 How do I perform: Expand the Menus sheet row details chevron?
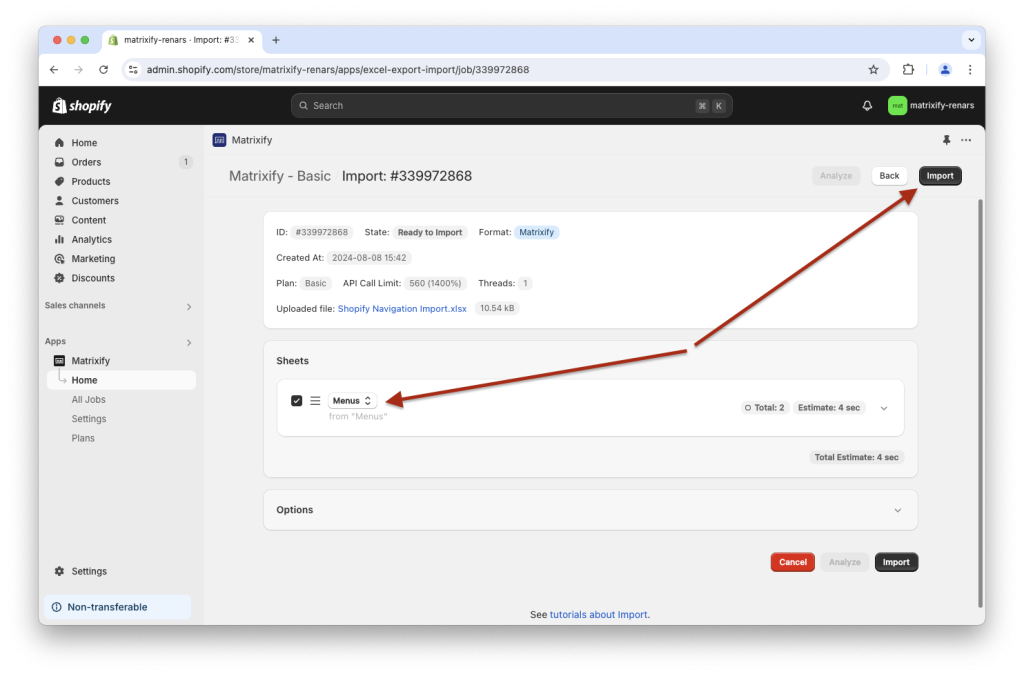pos(883,407)
